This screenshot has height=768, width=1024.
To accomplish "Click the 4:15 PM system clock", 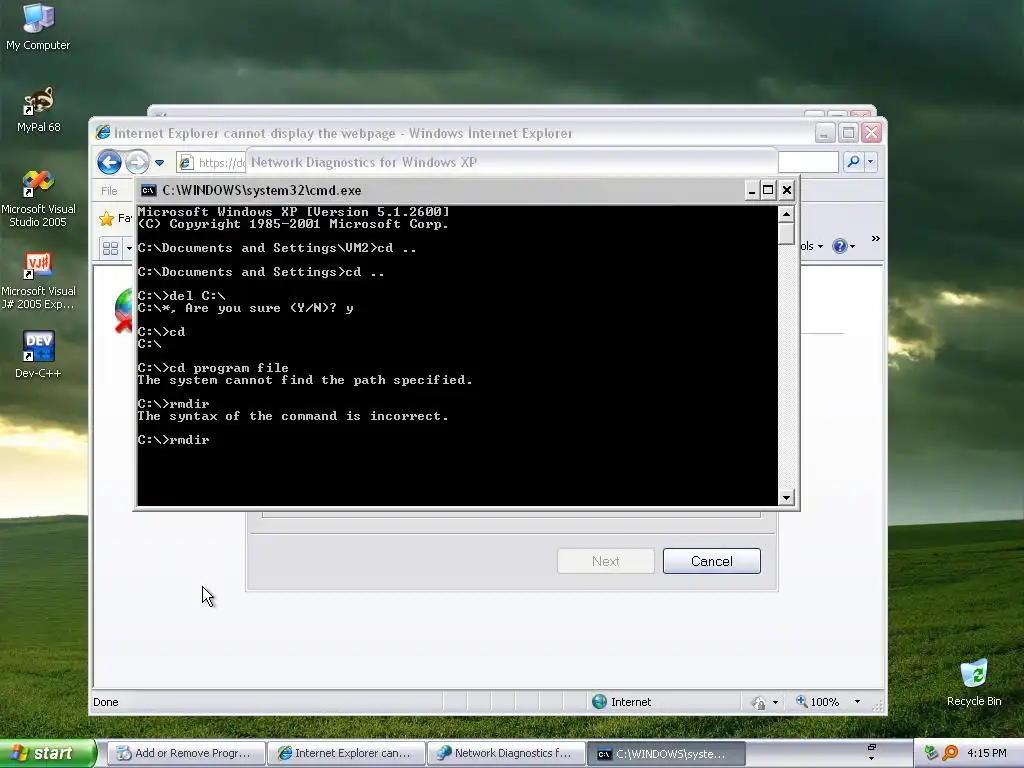I will click(x=986, y=753).
